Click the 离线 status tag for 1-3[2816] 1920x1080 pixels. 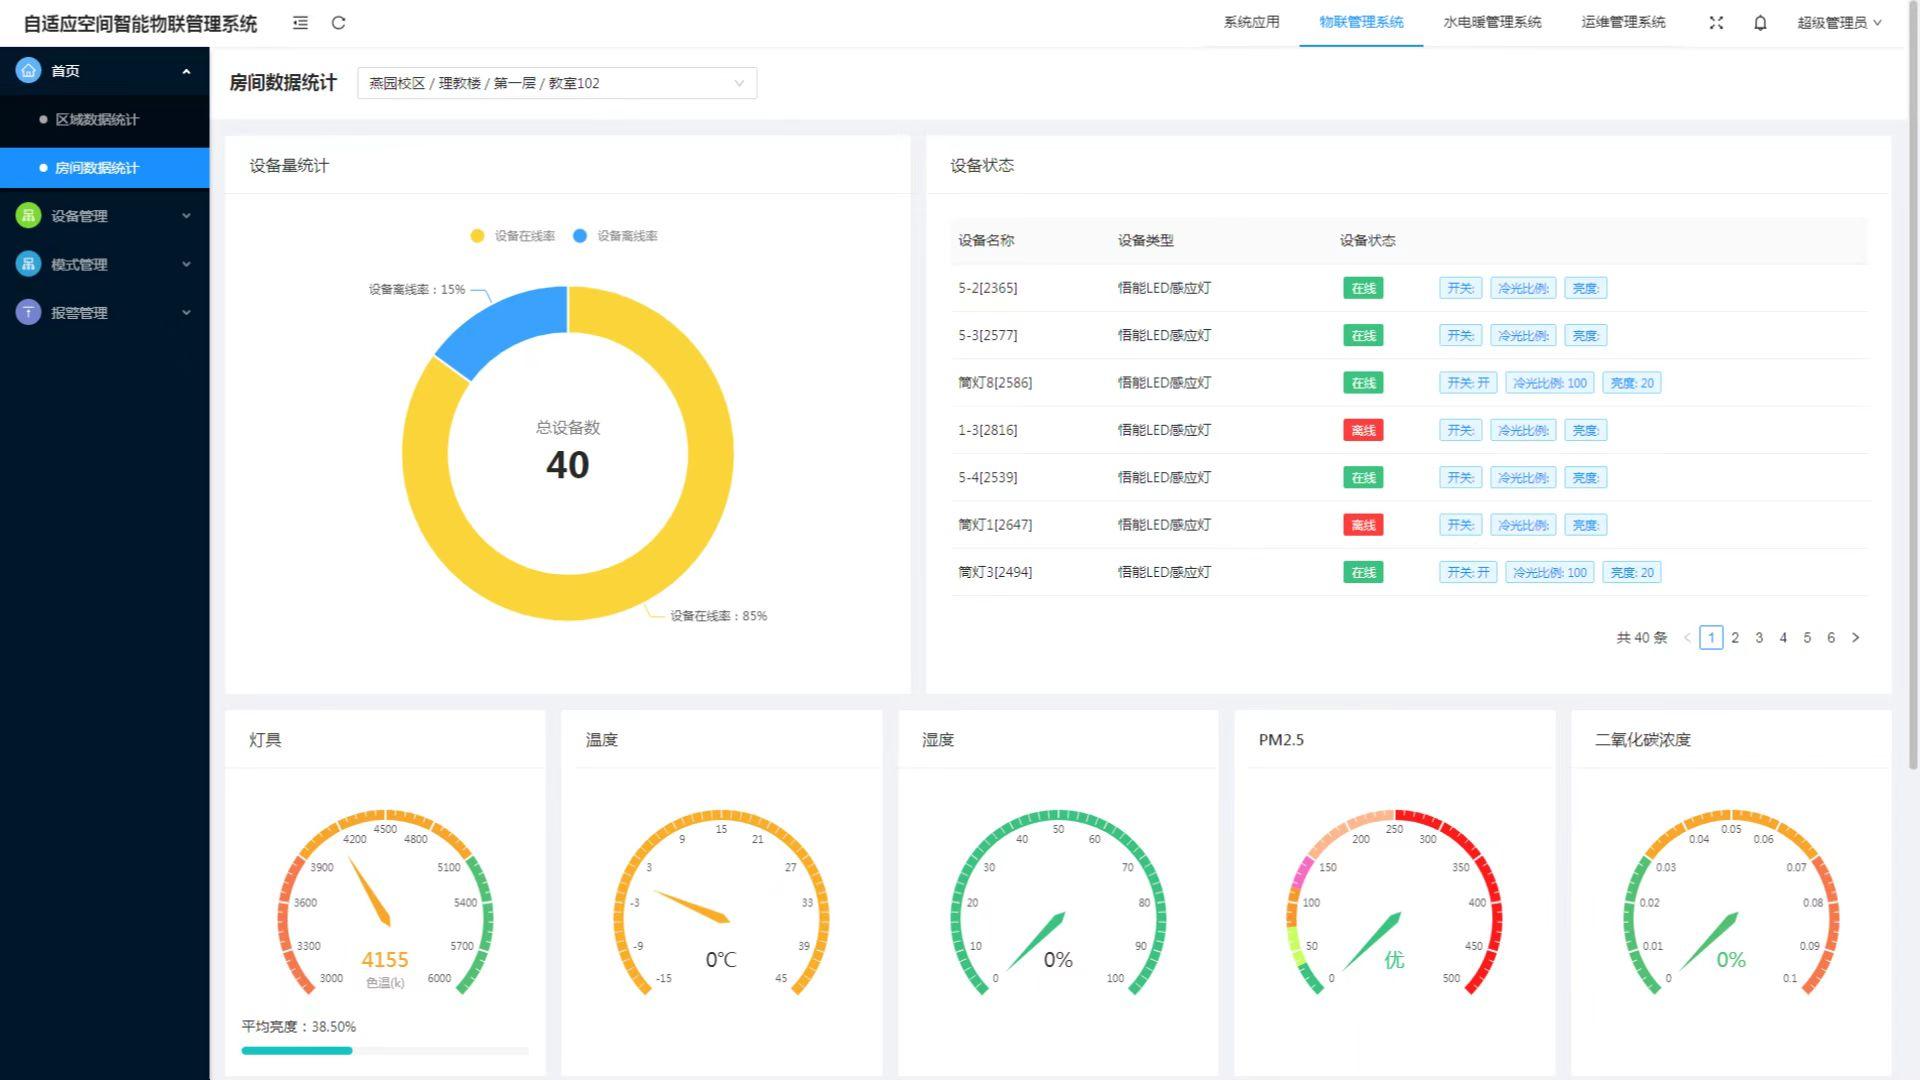[1363, 430]
